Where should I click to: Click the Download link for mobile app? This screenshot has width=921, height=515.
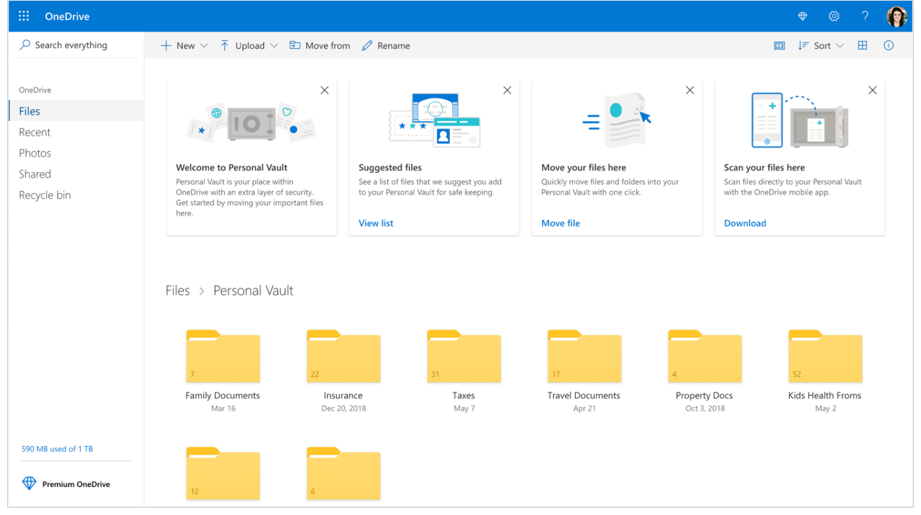pyautogui.click(x=745, y=223)
